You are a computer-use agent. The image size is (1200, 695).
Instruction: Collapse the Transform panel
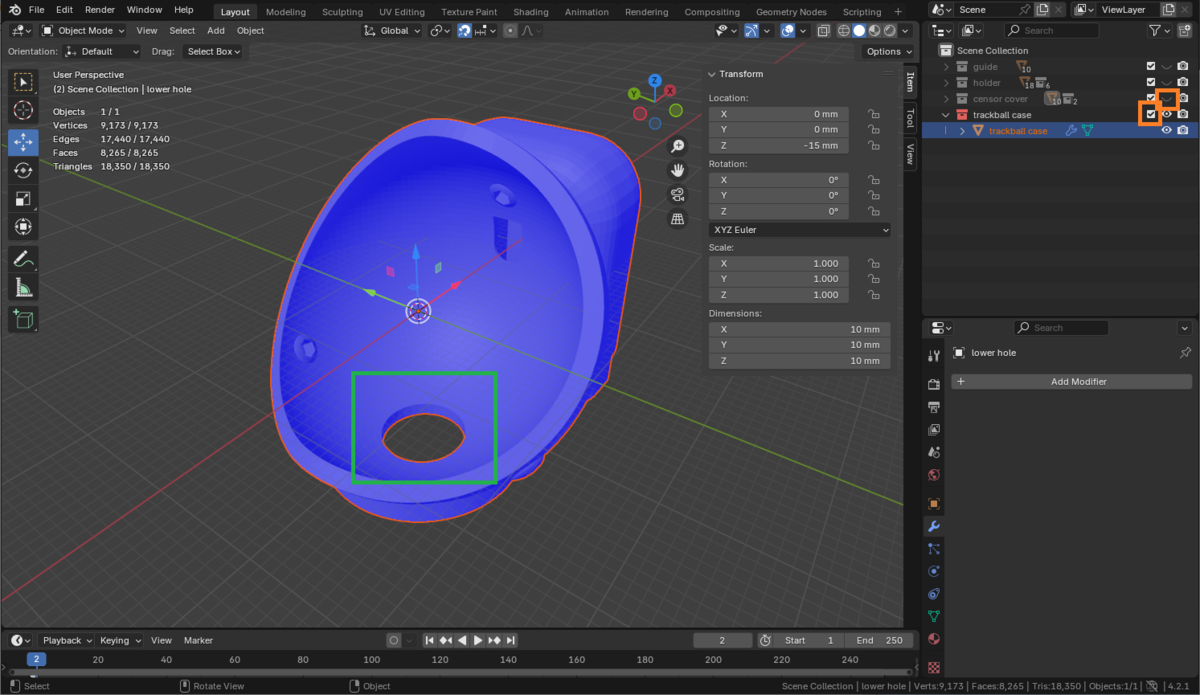tap(712, 74)
